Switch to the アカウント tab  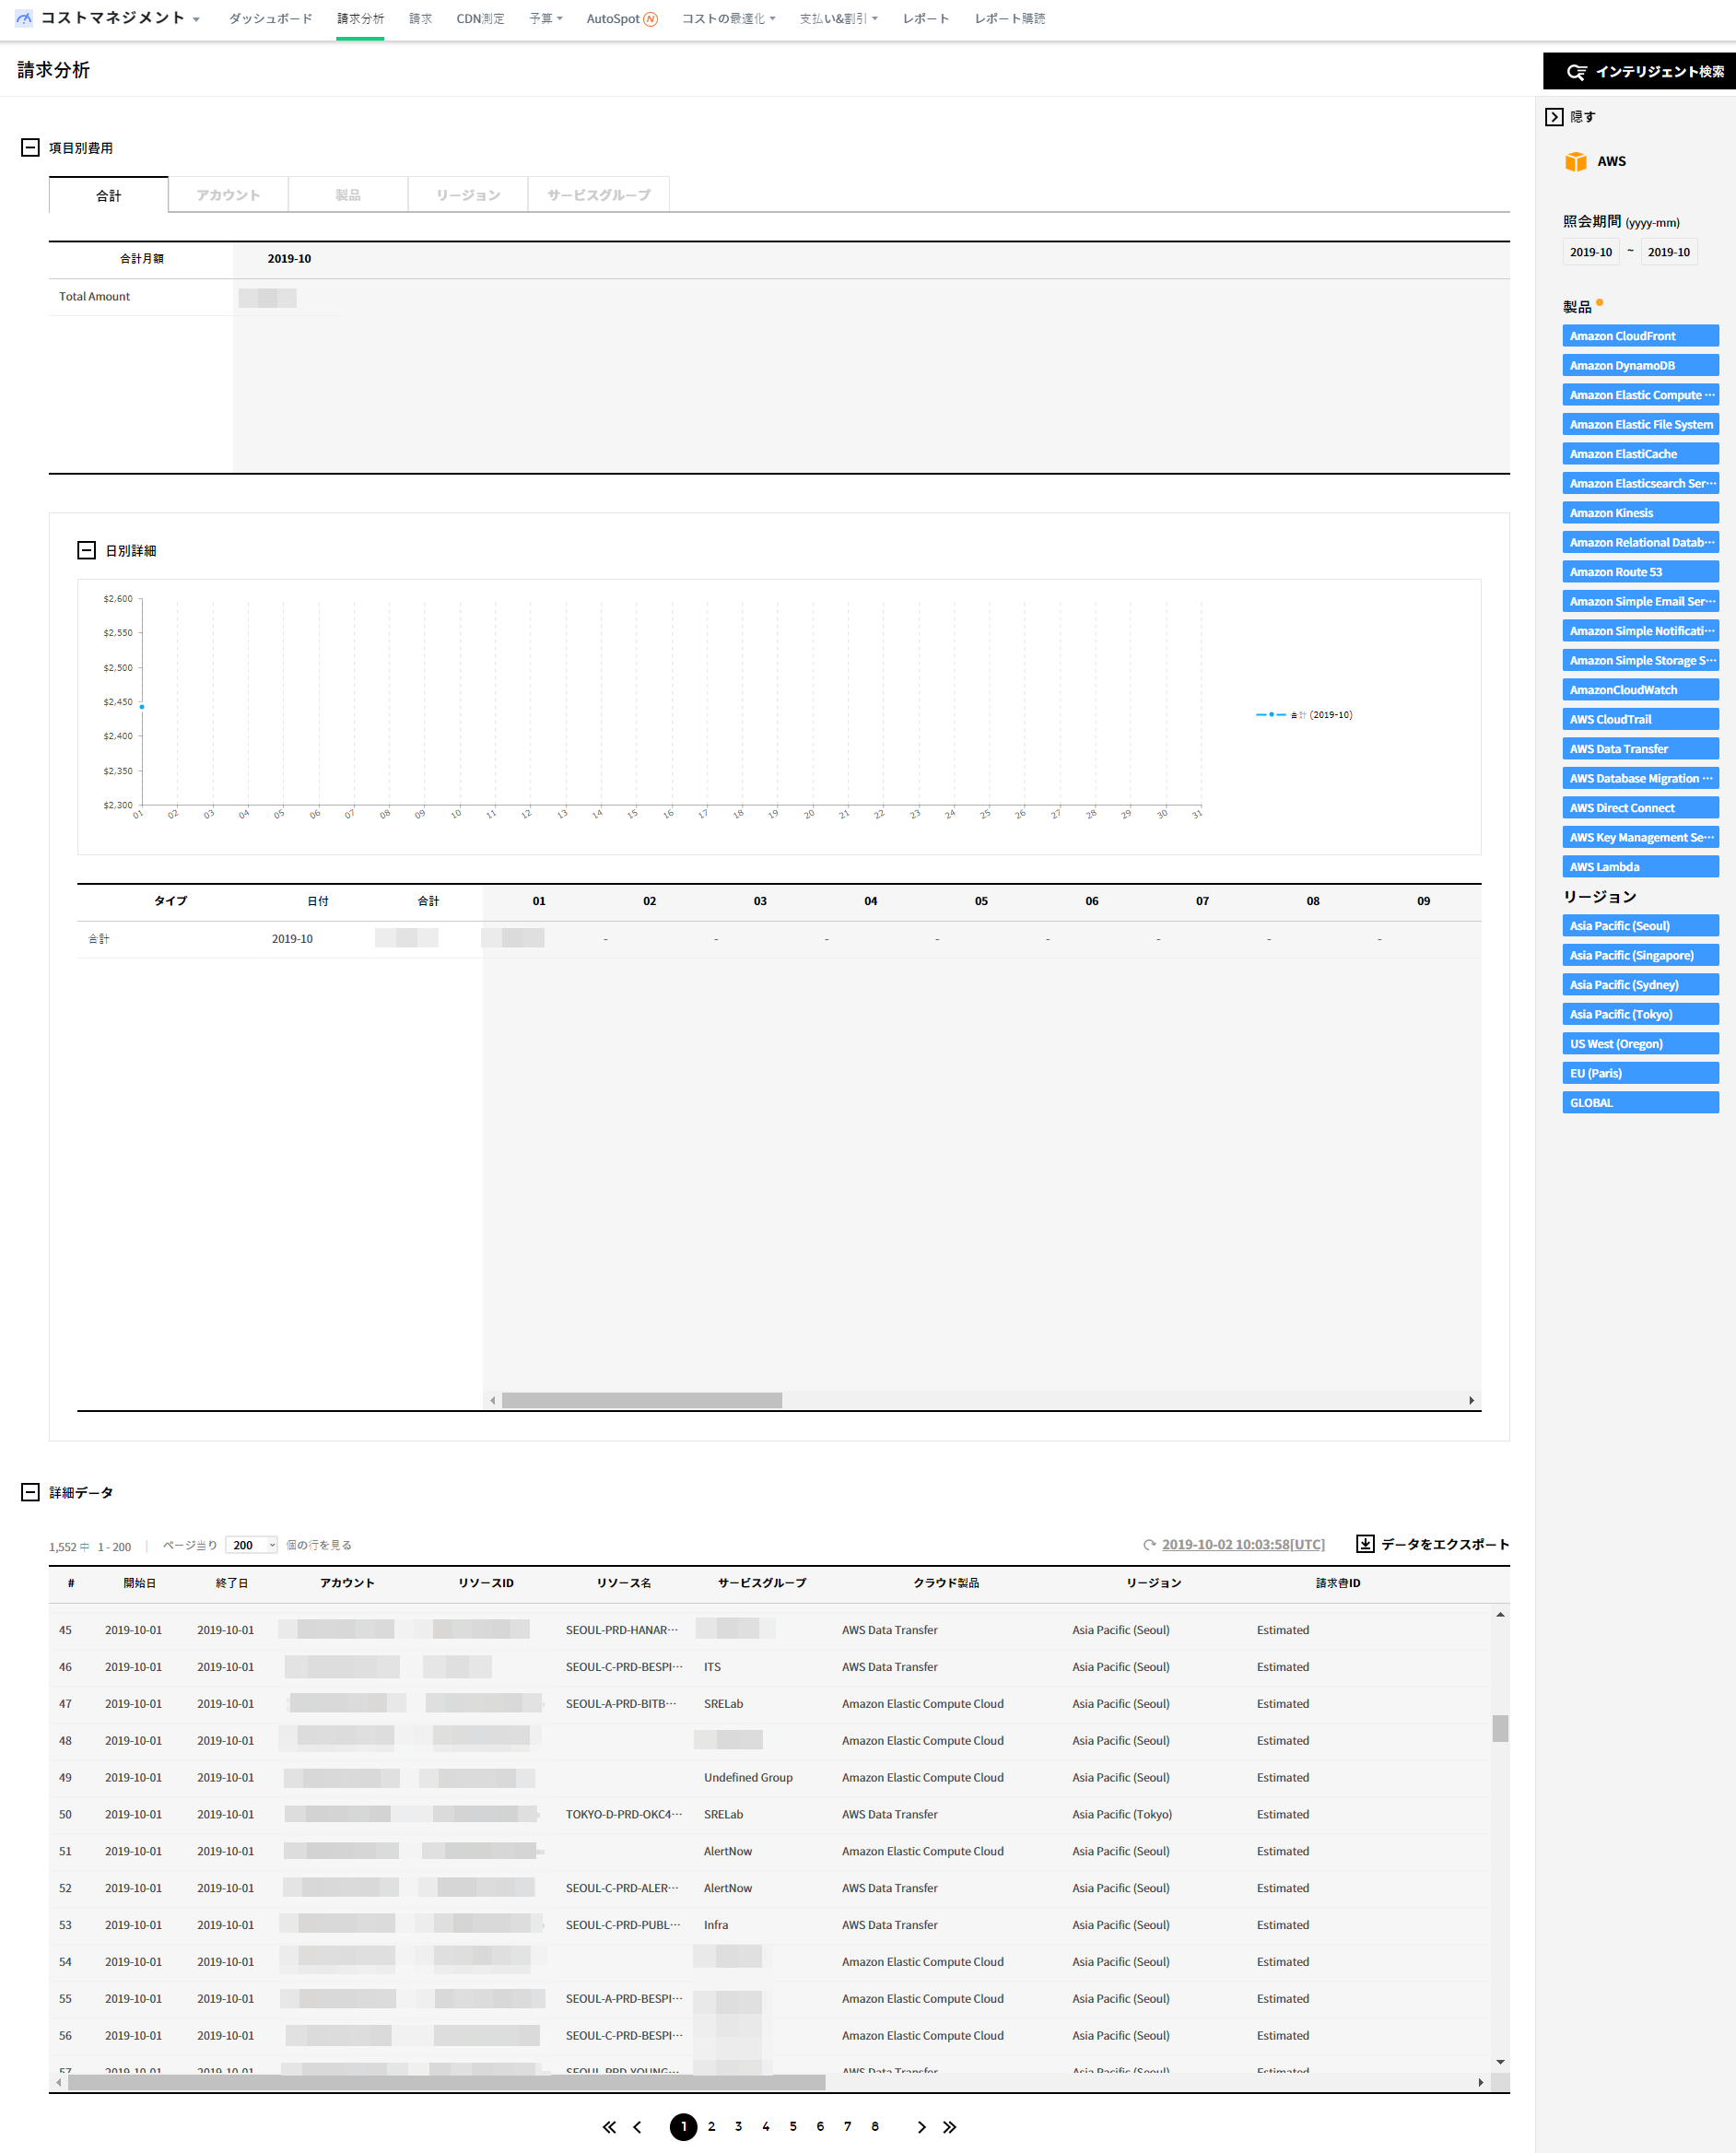[228, 195]
